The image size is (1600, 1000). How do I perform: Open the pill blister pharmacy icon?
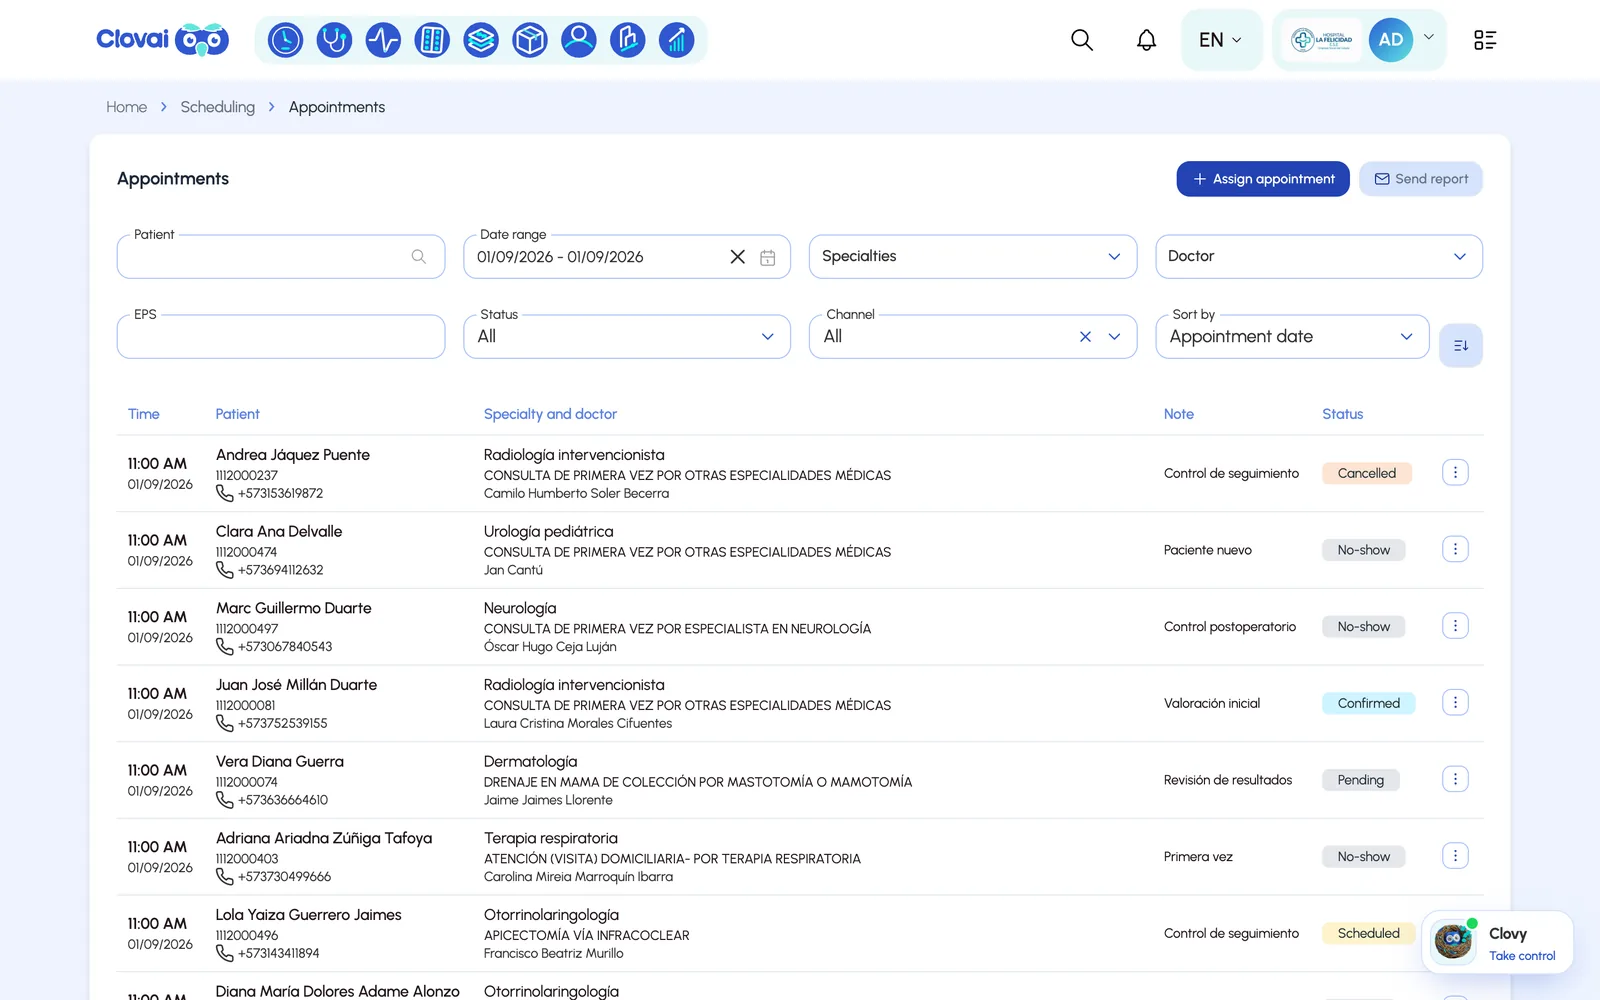[x=432, y=40]
